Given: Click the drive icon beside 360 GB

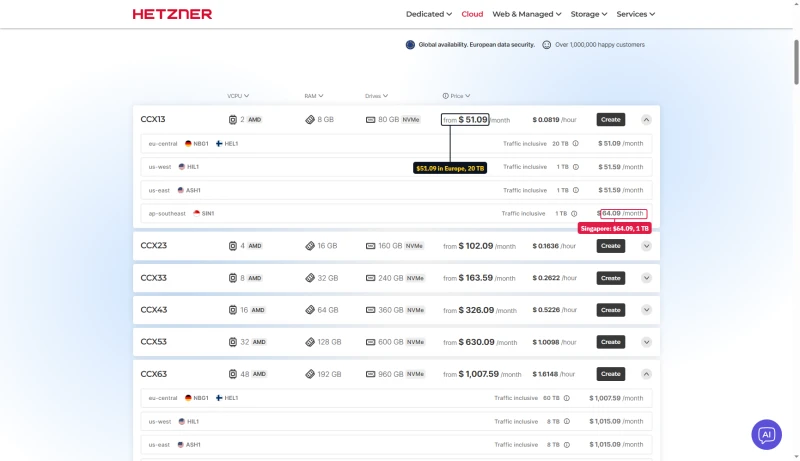Looking at the screenshot, I should 370,310.
